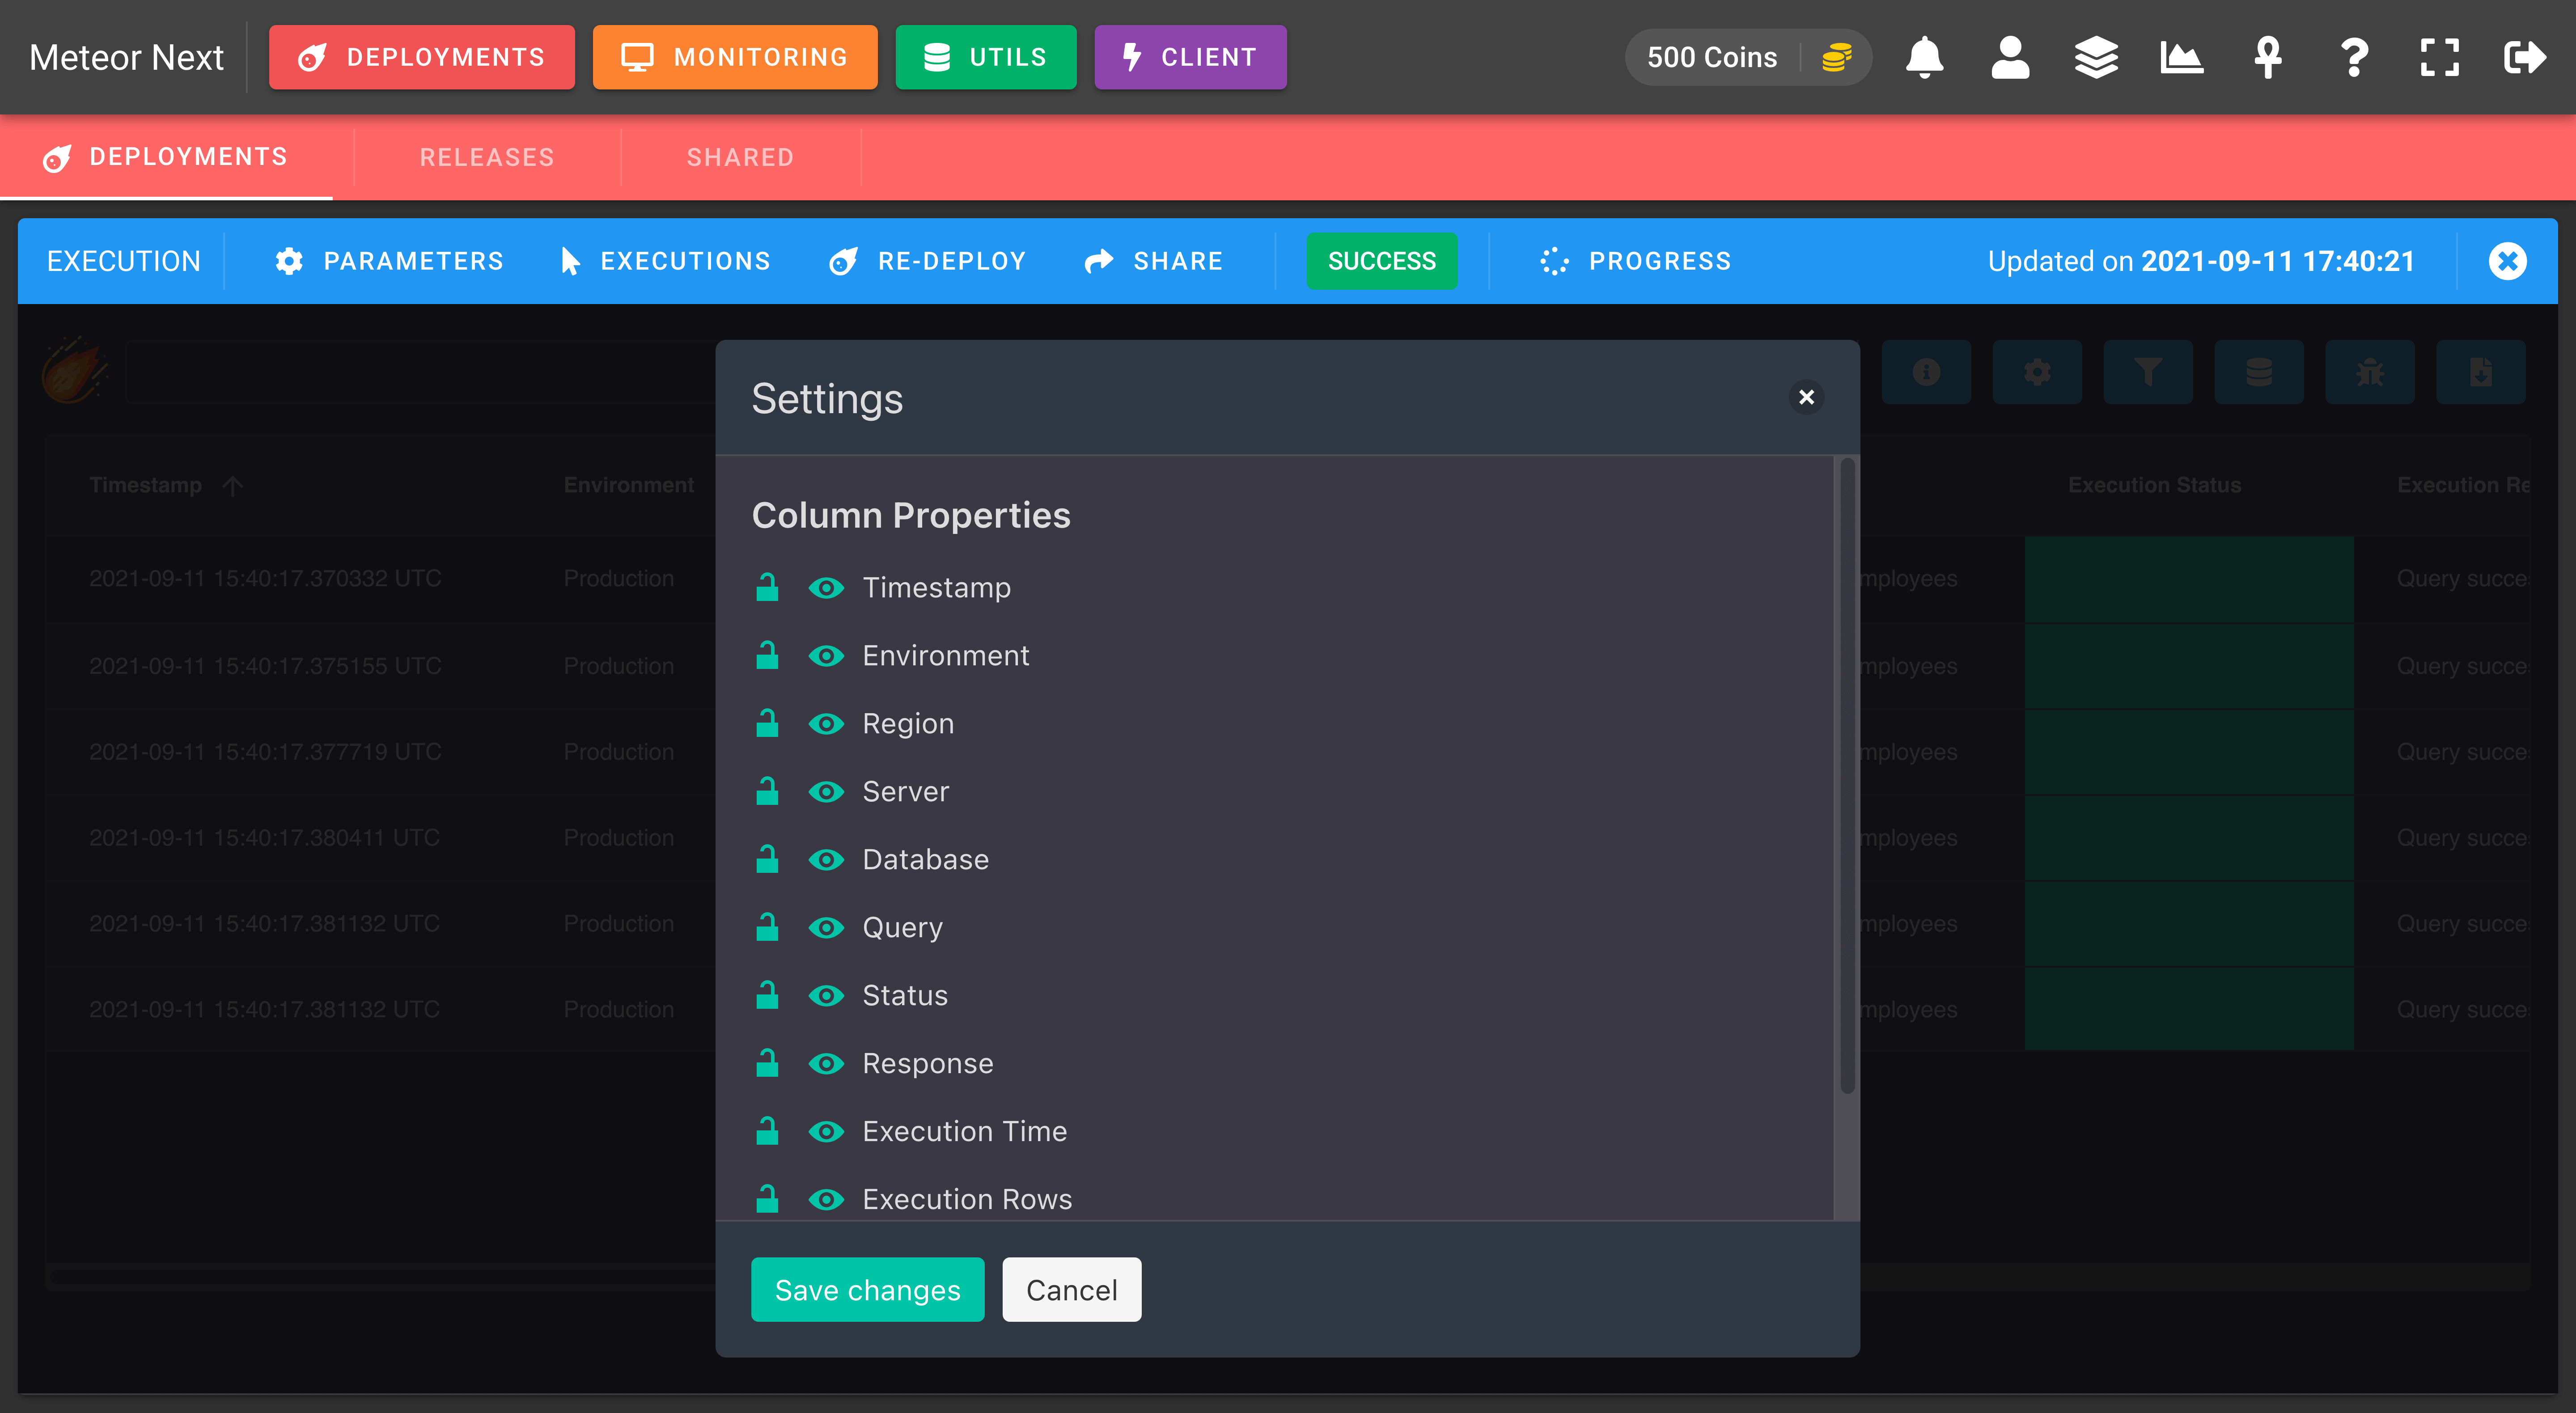Click the dimmed database toolbar icon

(x=2259, y=373)
